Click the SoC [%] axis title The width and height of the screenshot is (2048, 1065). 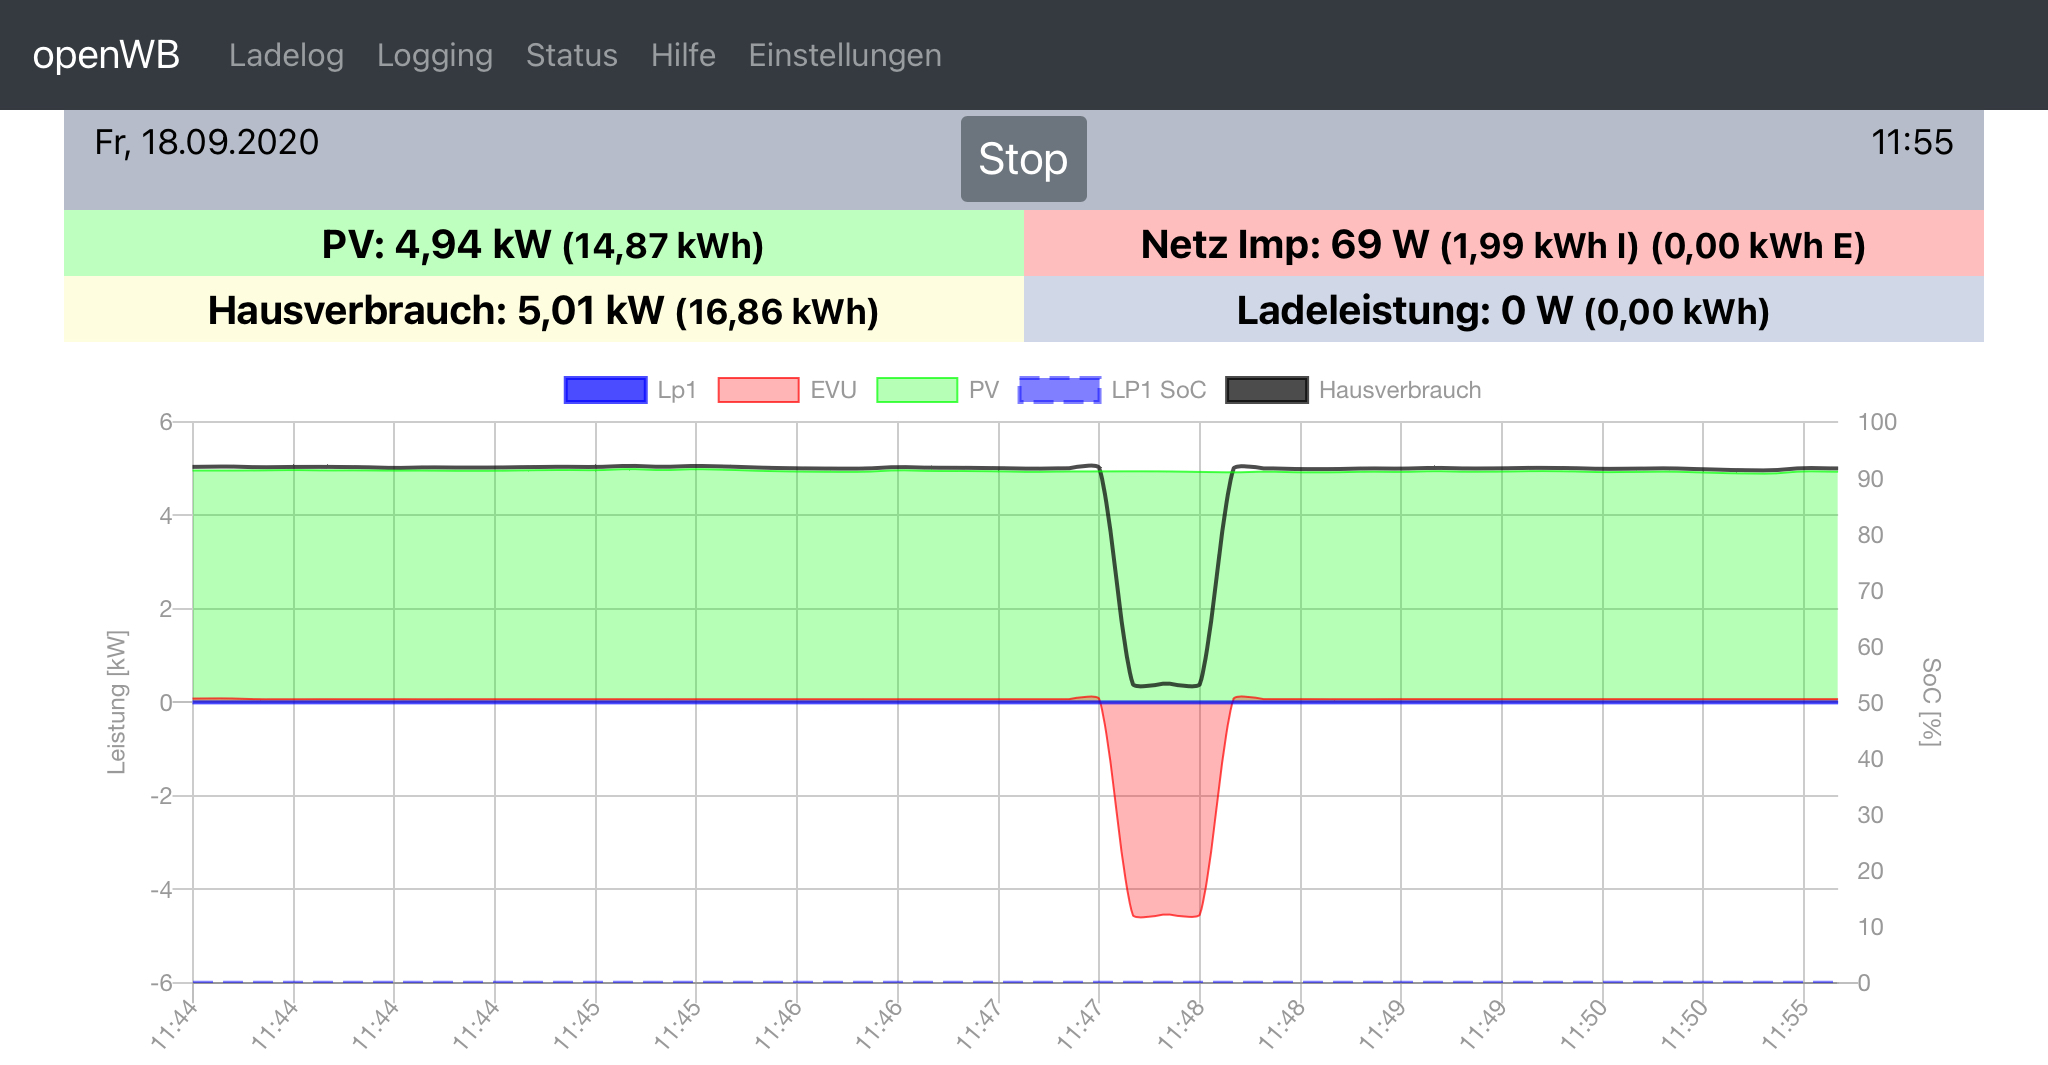[x=1931, y=702]
